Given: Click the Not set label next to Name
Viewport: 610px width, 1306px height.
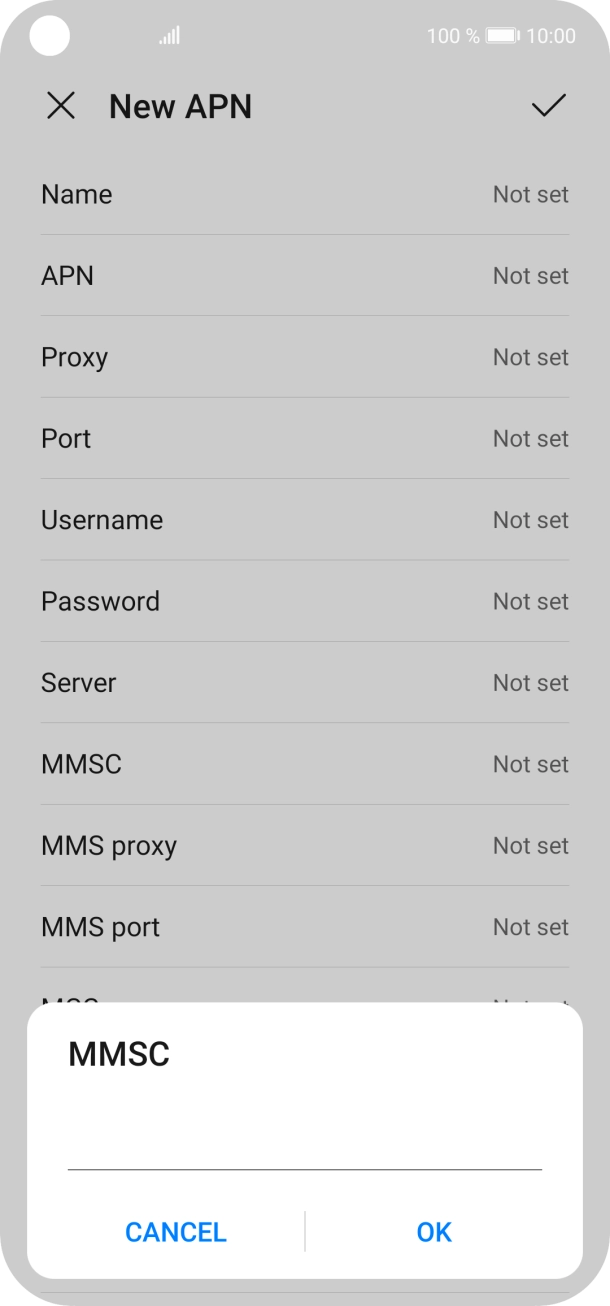Looking at the screenshot, I should 531,194.
